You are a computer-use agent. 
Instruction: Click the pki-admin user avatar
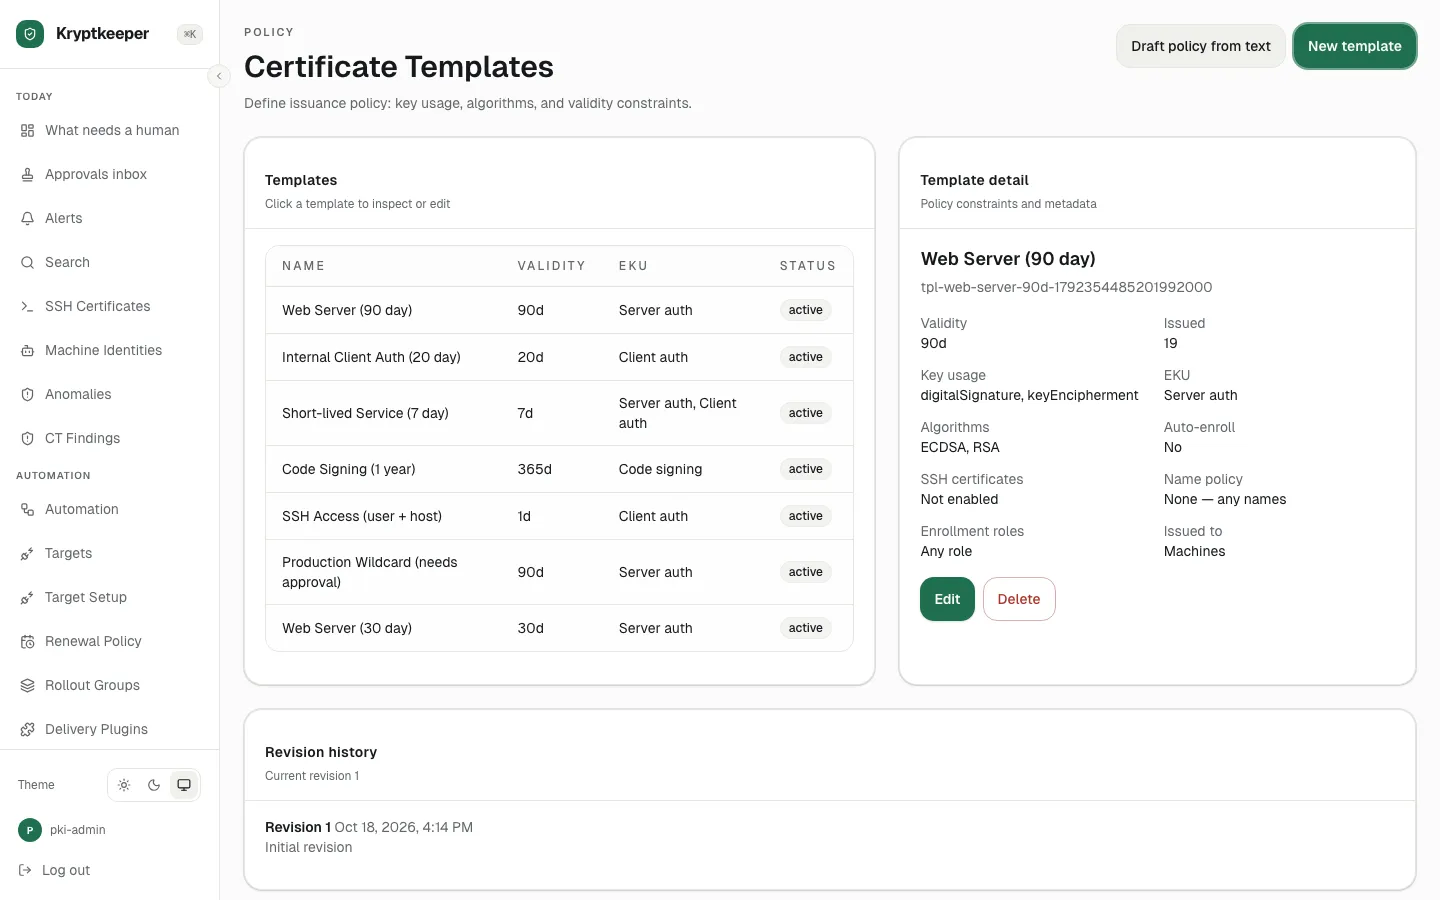[30, 830]
